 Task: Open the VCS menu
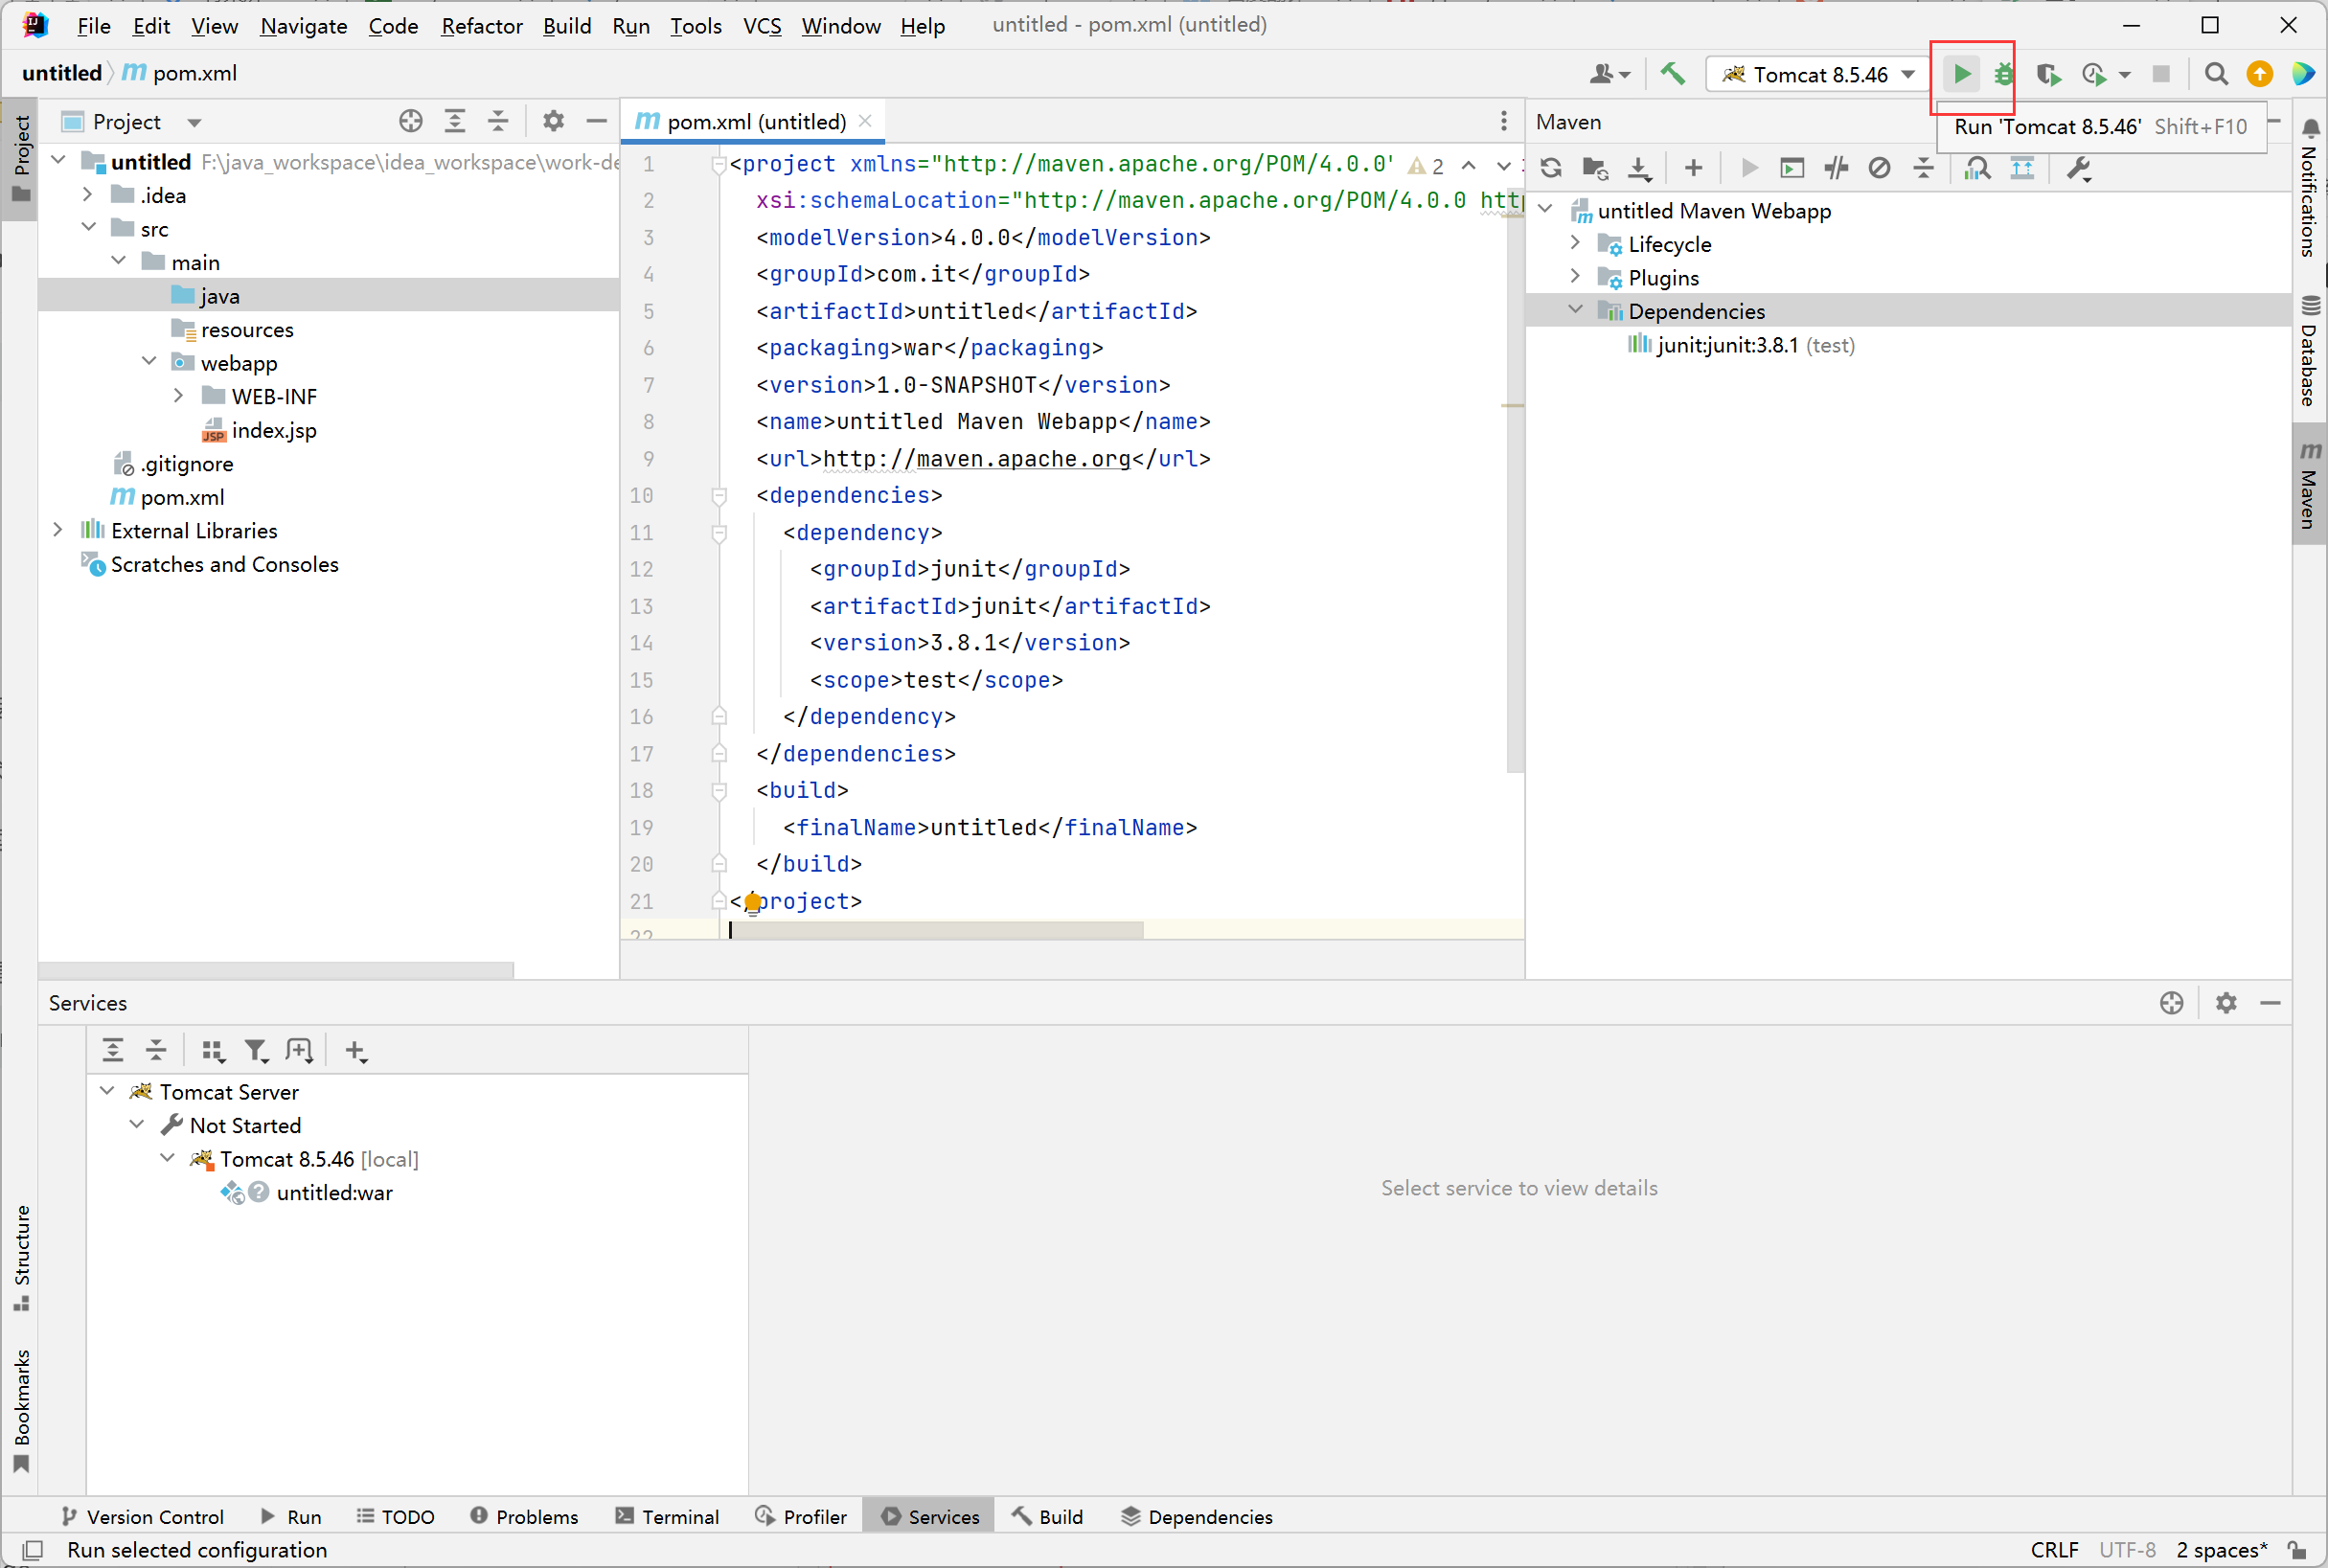[762, 25]
